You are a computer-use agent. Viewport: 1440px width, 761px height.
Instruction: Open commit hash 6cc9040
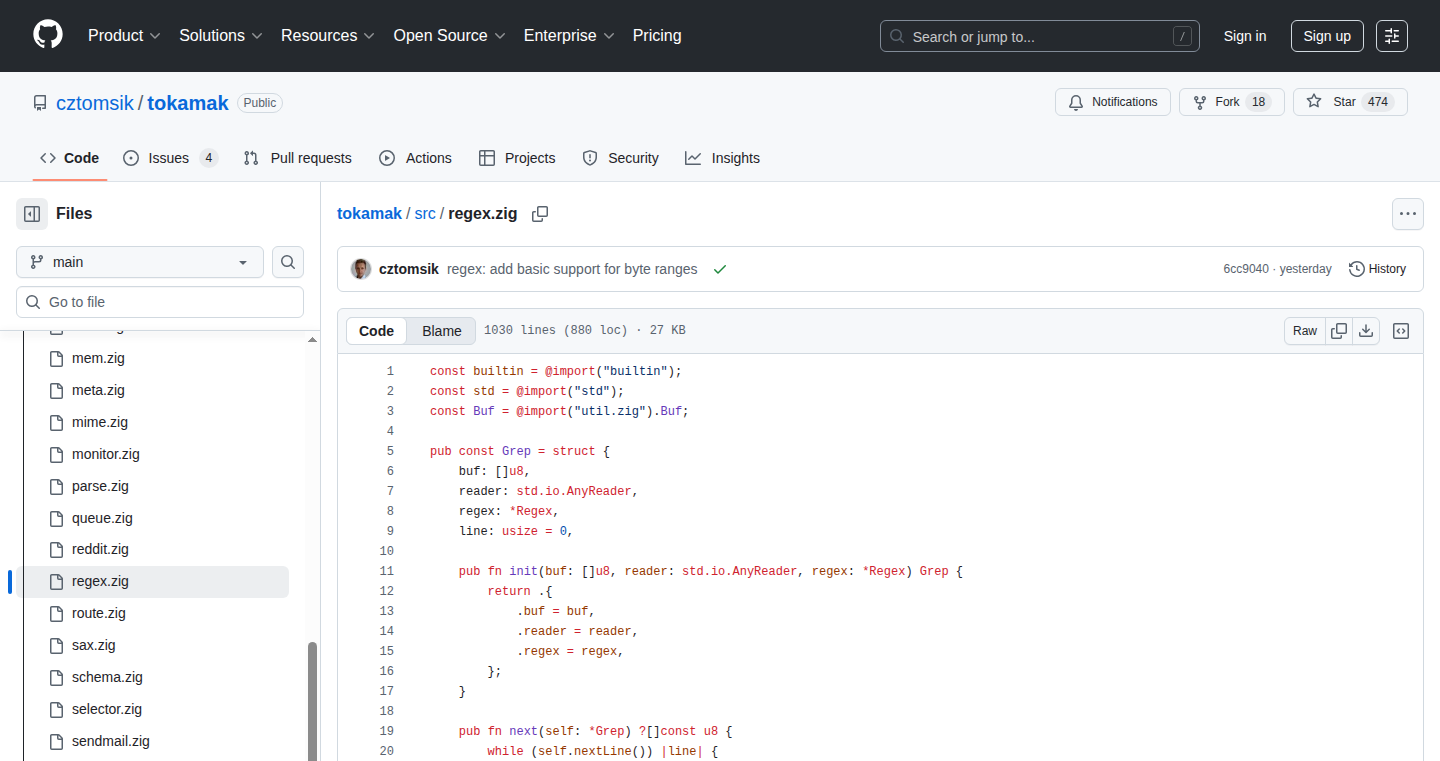1246,269
